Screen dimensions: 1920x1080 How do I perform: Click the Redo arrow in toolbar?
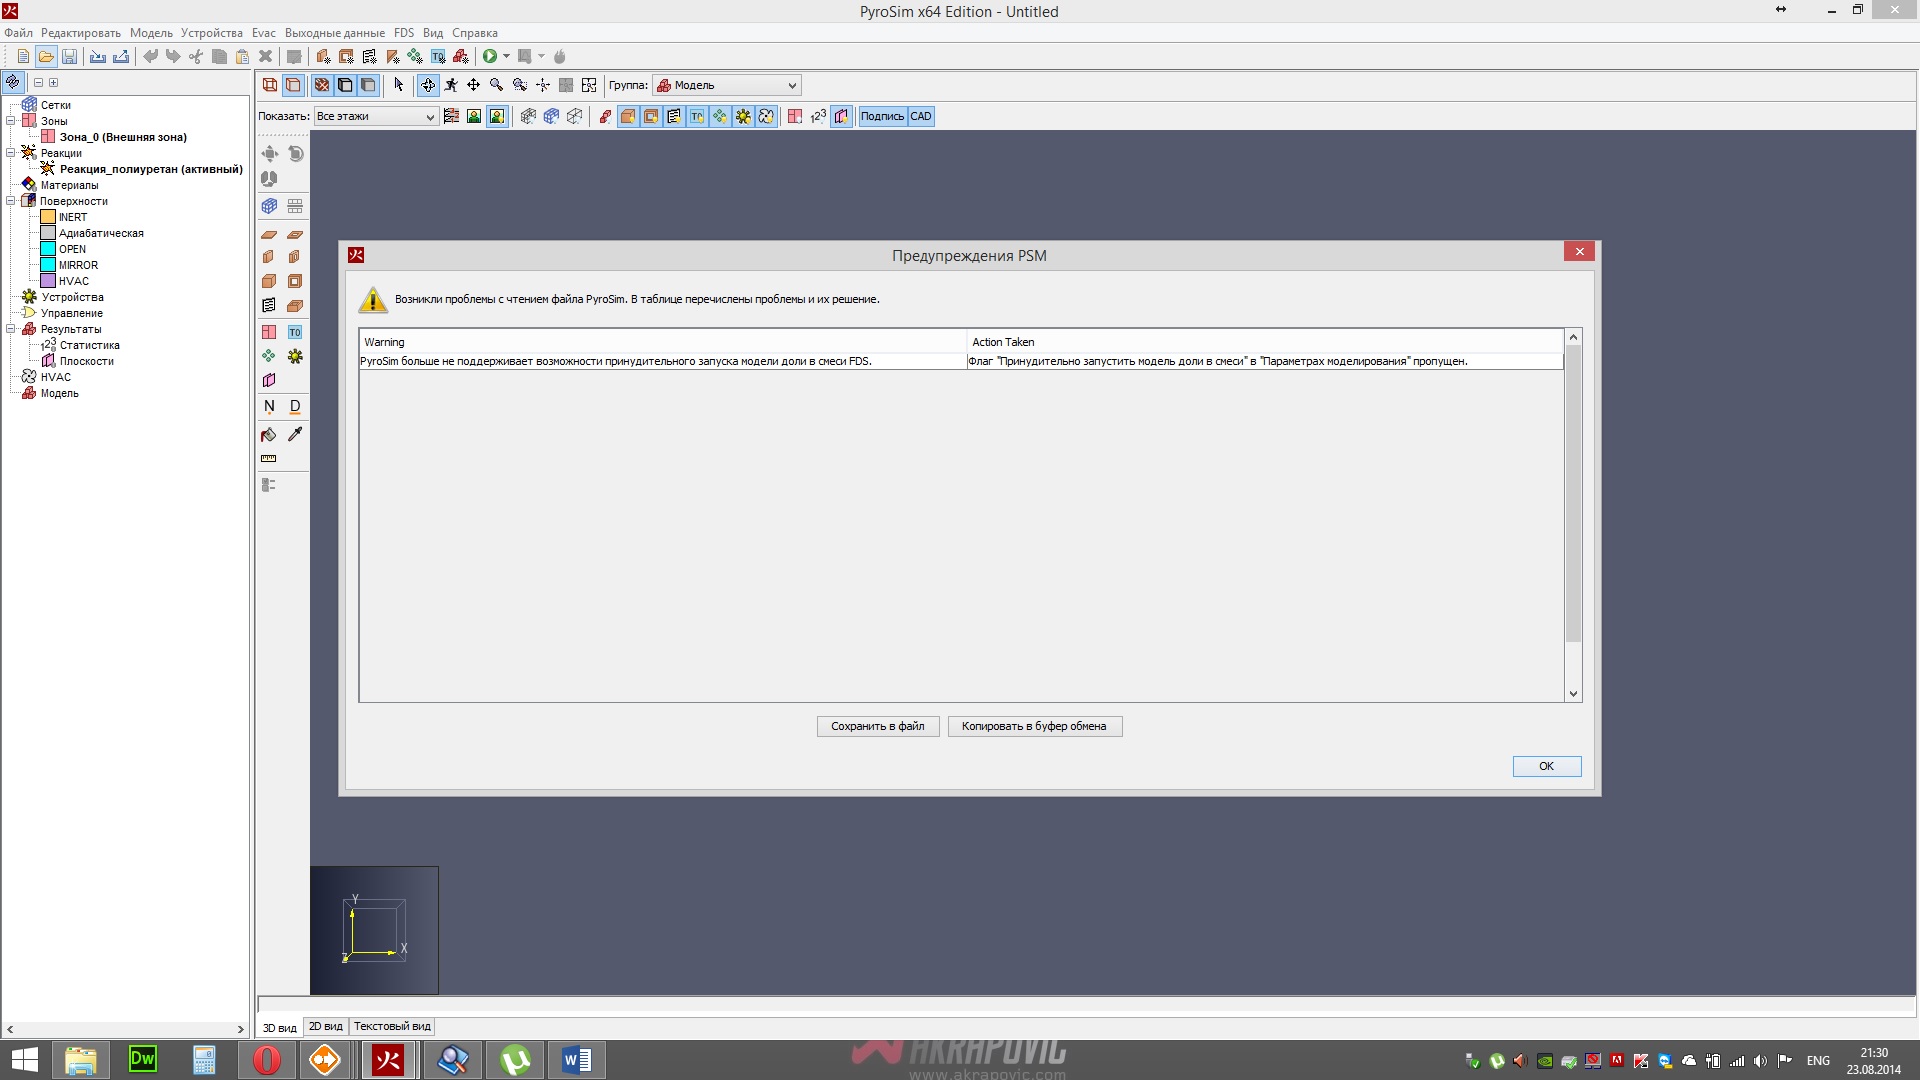173,57
